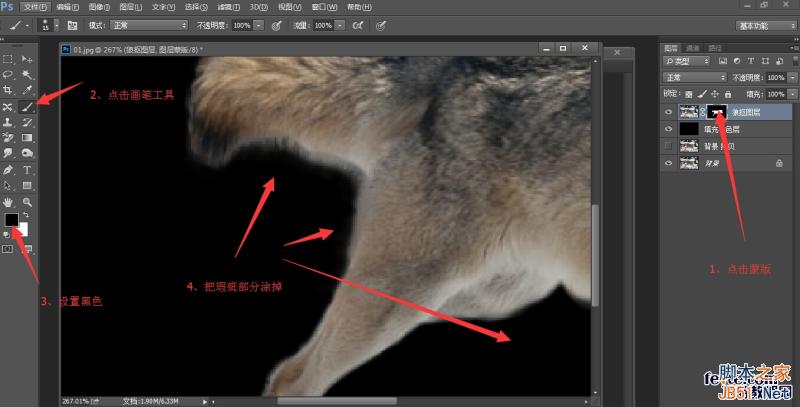
Task: Select the Gradient tool
Action: point(27,138)
